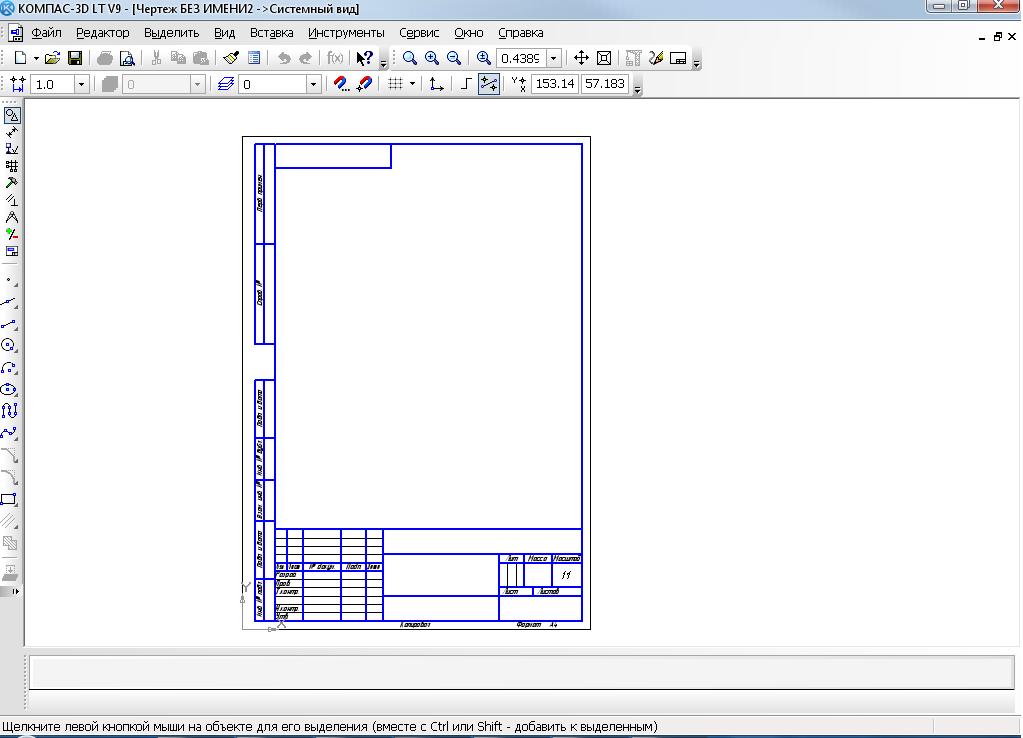Select the Circle drawing tool

(x=9, y=345)
